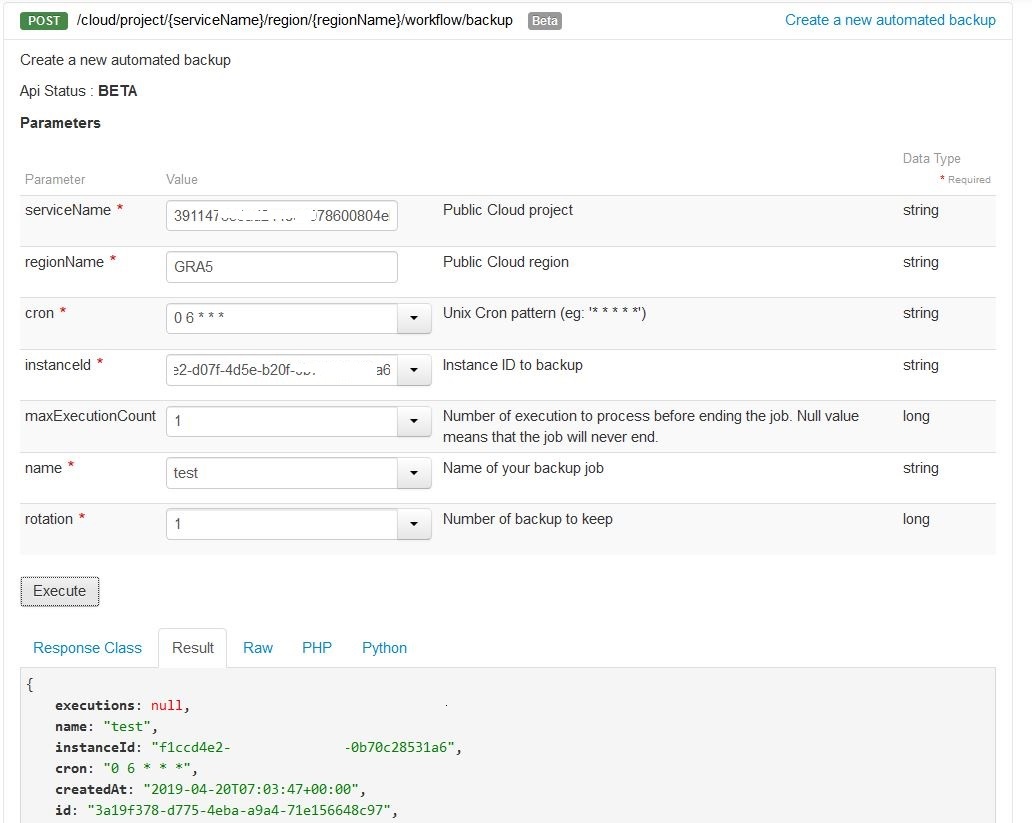Open the cron pattern dropdown arrow
The width and height of the screenshot is (1032, 823).
[x=414, y=319]
